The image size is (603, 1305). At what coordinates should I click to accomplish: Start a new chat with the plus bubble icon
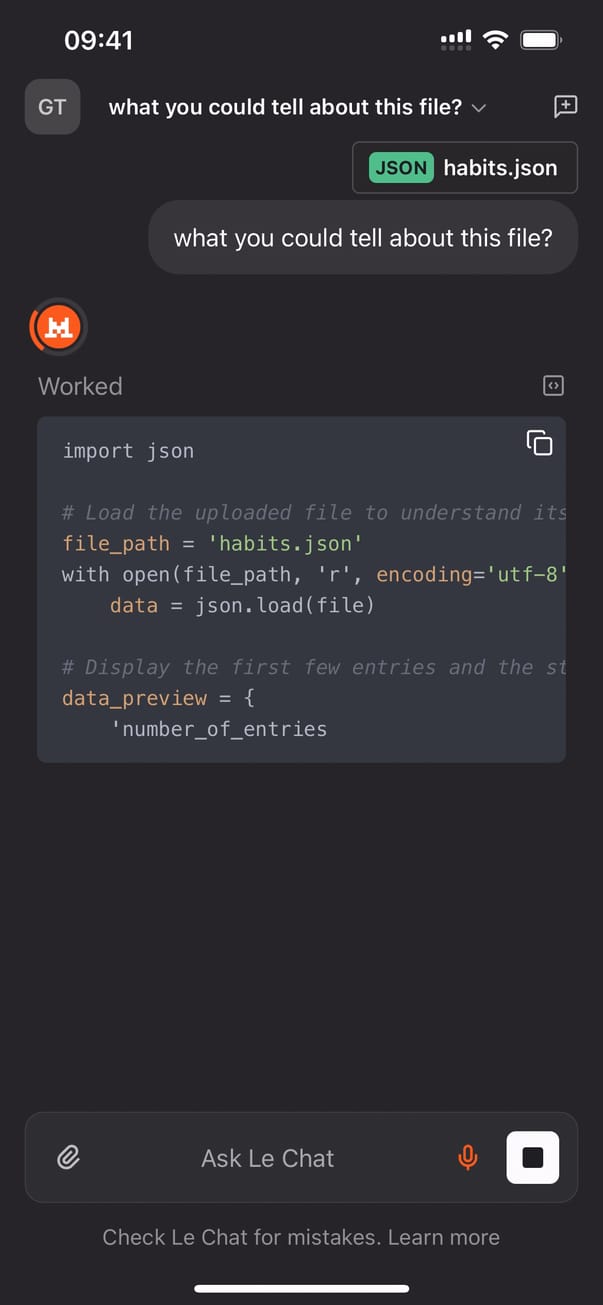click(x=565, y=107)
